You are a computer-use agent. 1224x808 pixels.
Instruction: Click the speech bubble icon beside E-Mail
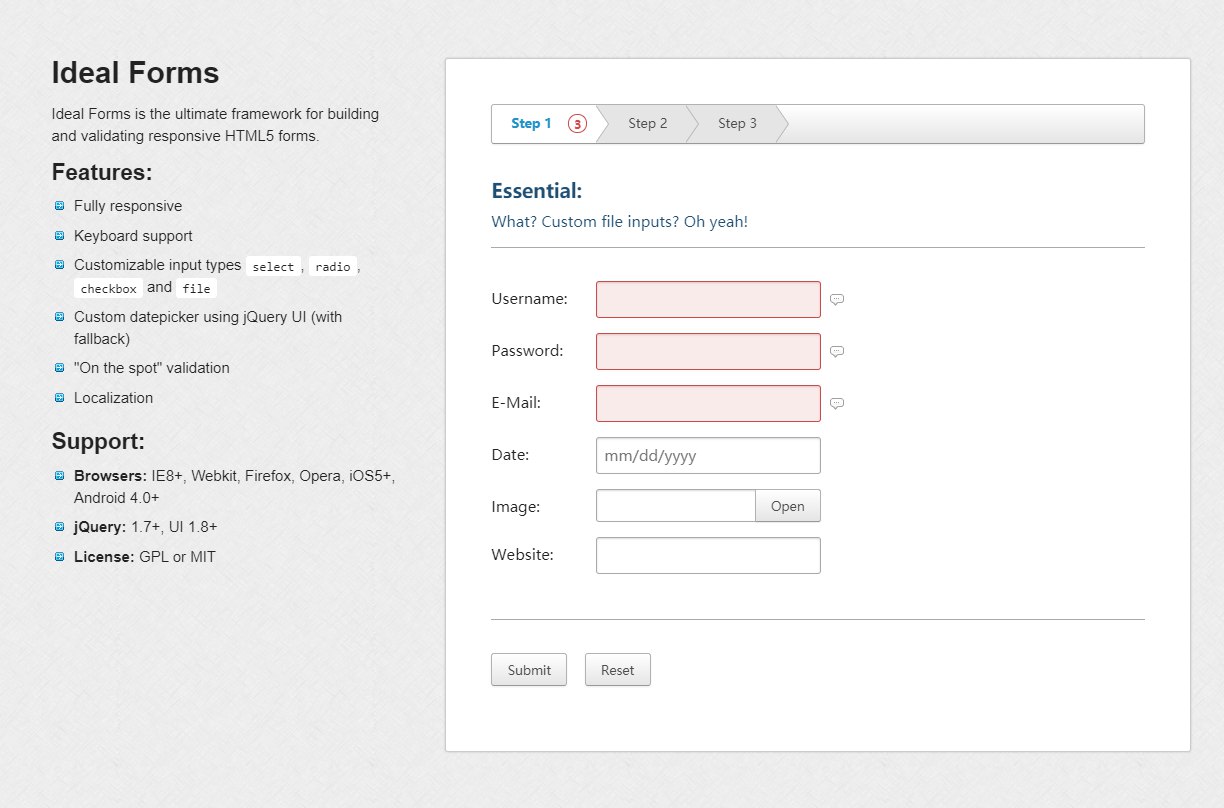click(837, 403)
